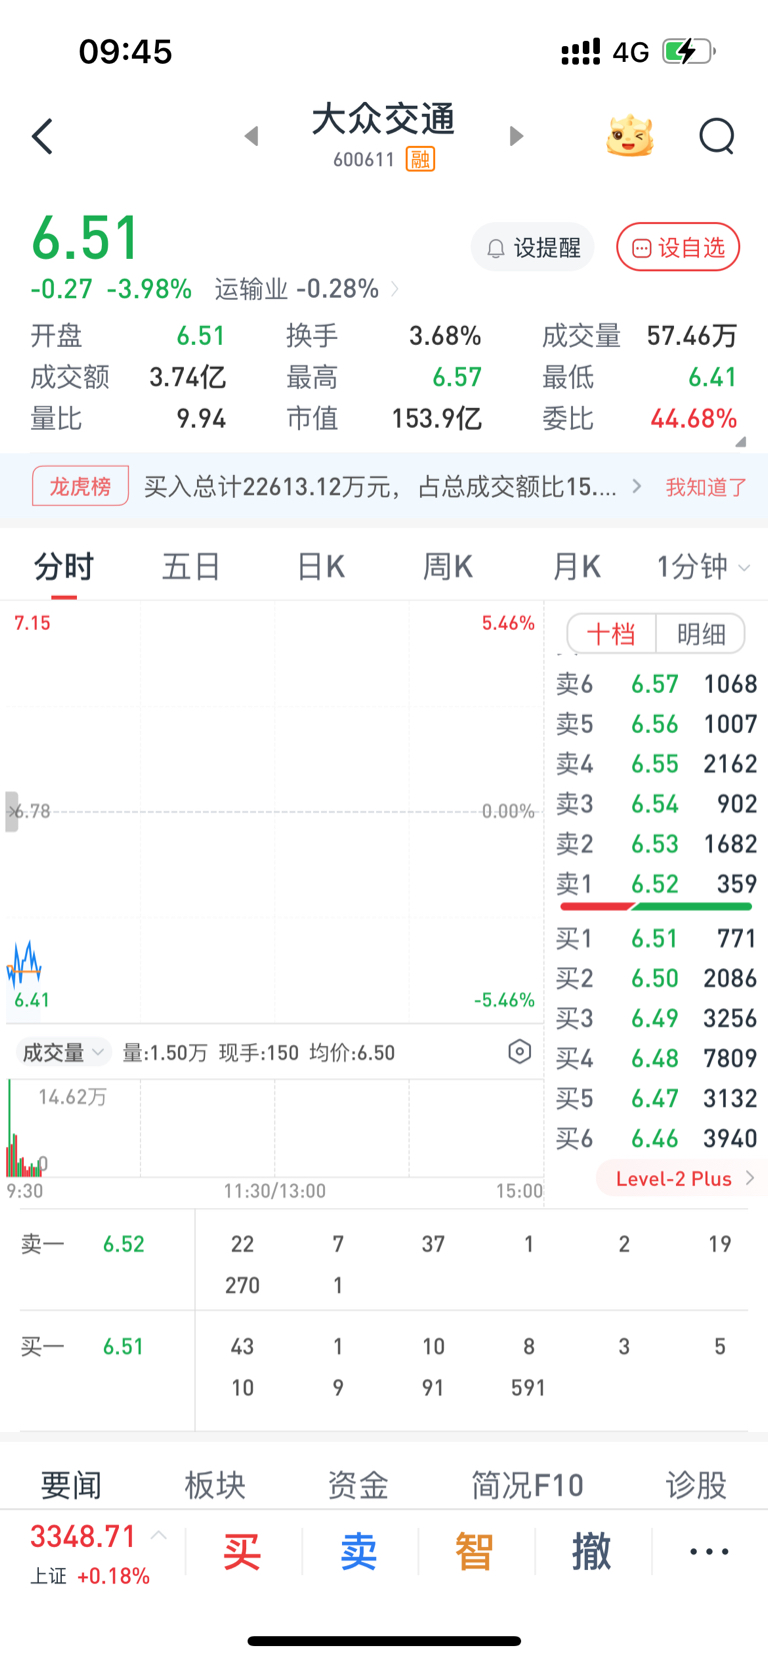
Task: Tap 卖一 queue price 6.52
Action: [x=124, y=1244]
